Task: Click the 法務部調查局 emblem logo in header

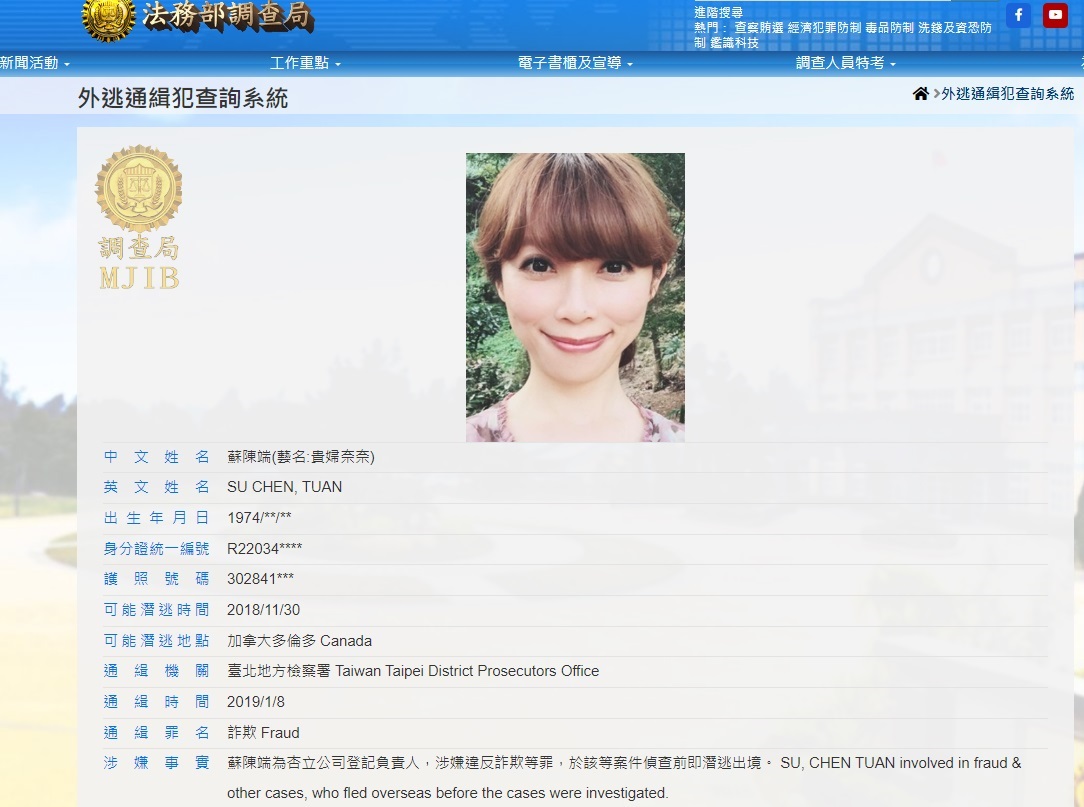Action: [x=109, y=19]
